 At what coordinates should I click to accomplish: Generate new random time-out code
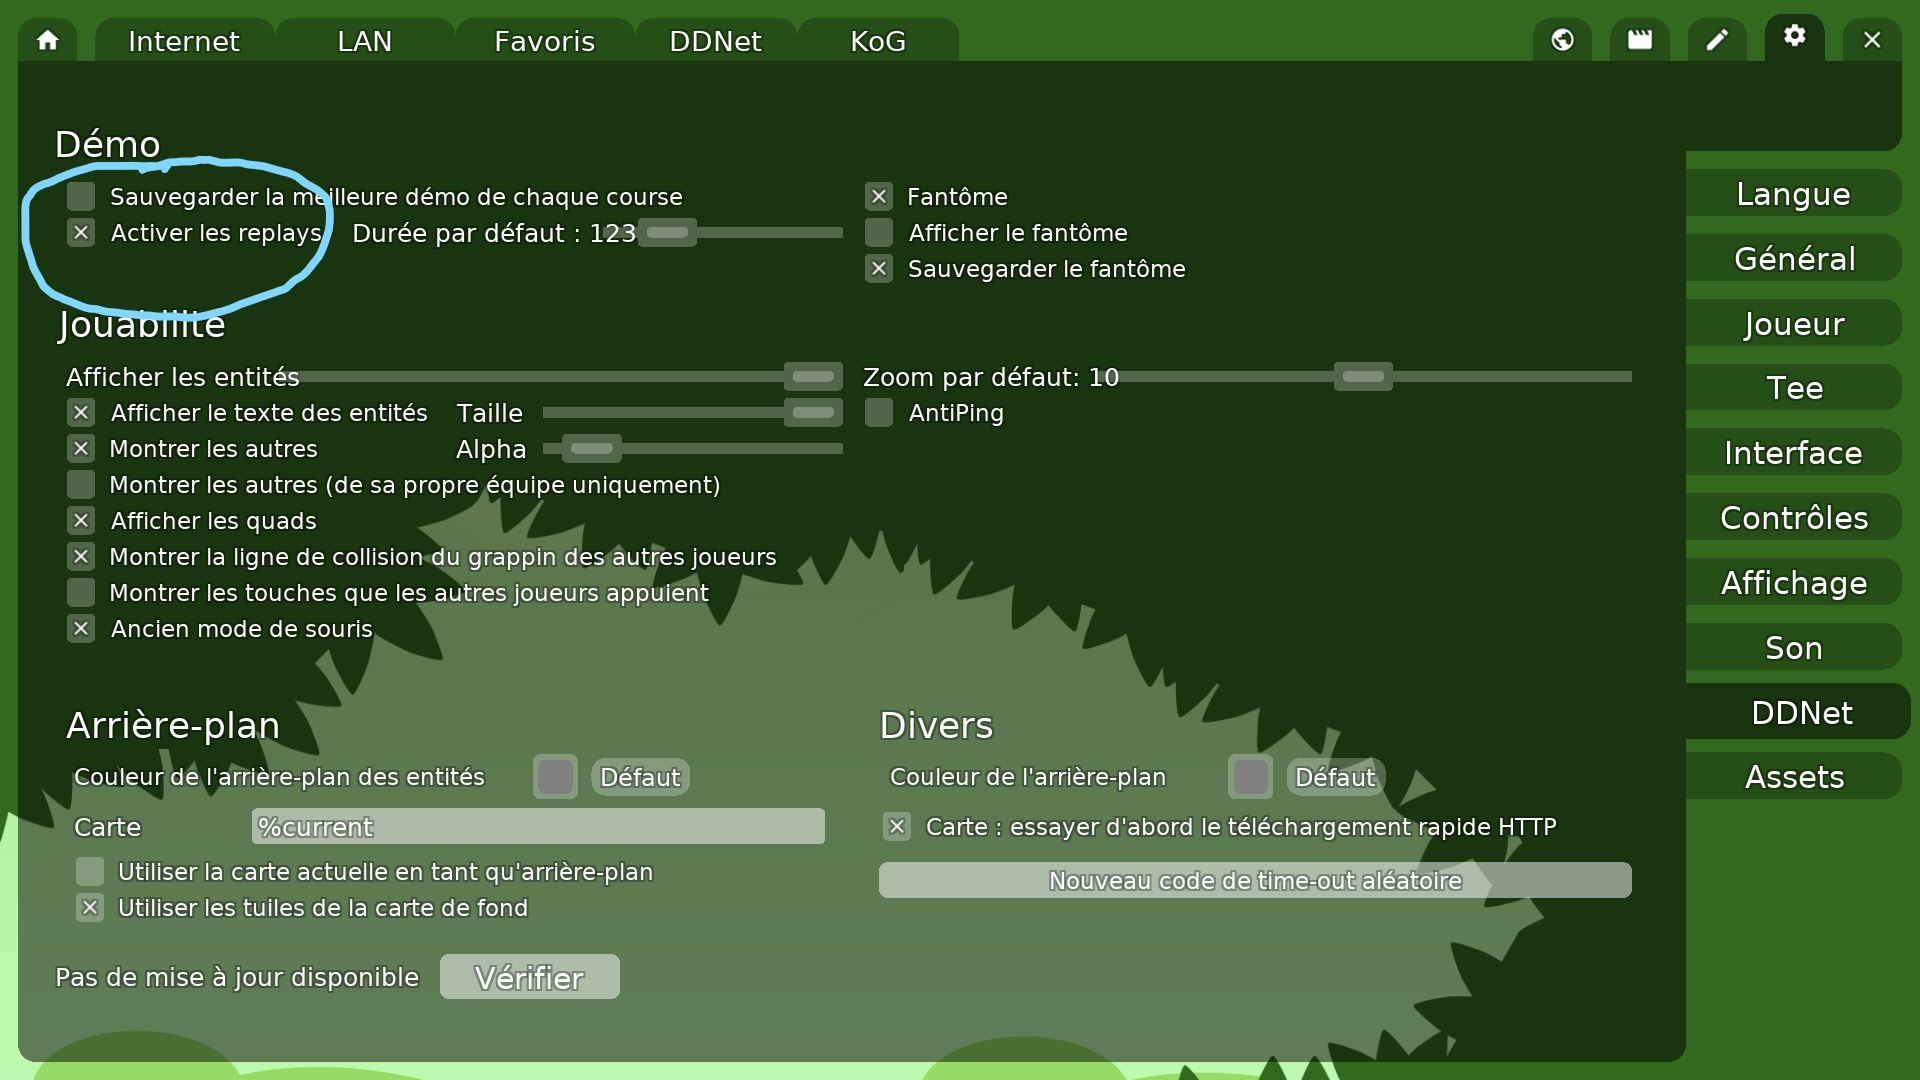pos(1254,880)
